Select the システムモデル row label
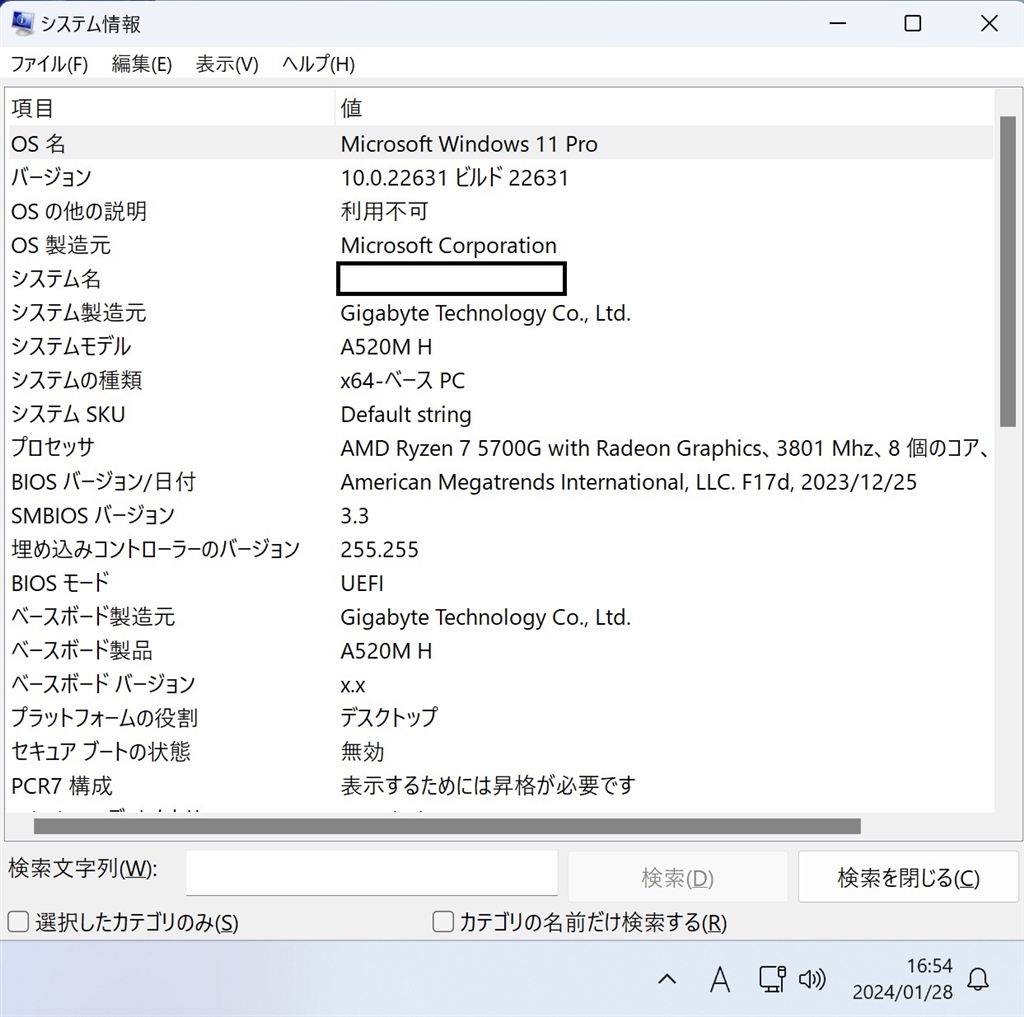This screenshot has height=1017, width=1024. tap(71, 347)
